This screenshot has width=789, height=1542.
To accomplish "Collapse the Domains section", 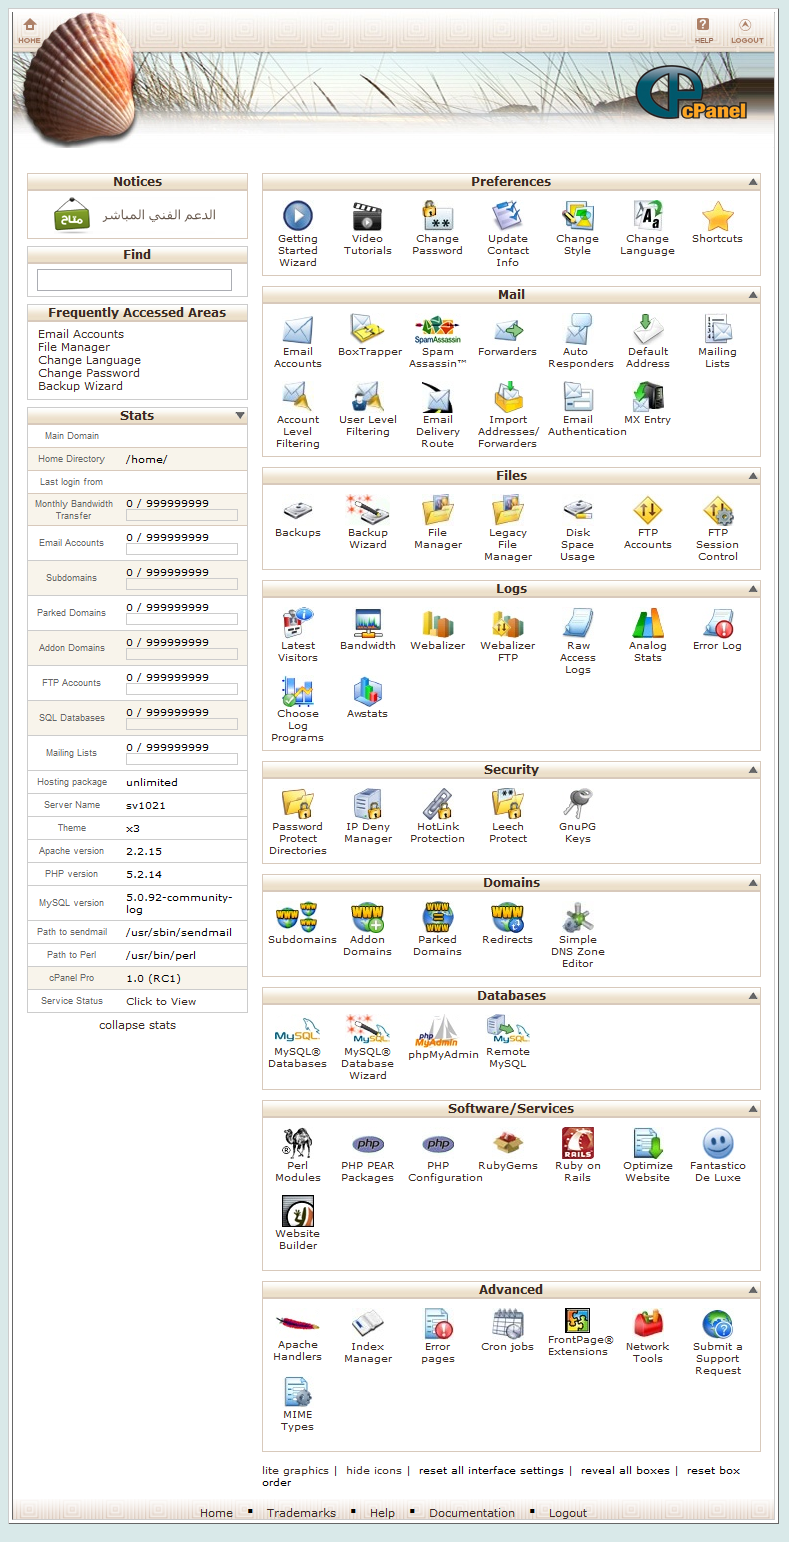I will 752,883.
